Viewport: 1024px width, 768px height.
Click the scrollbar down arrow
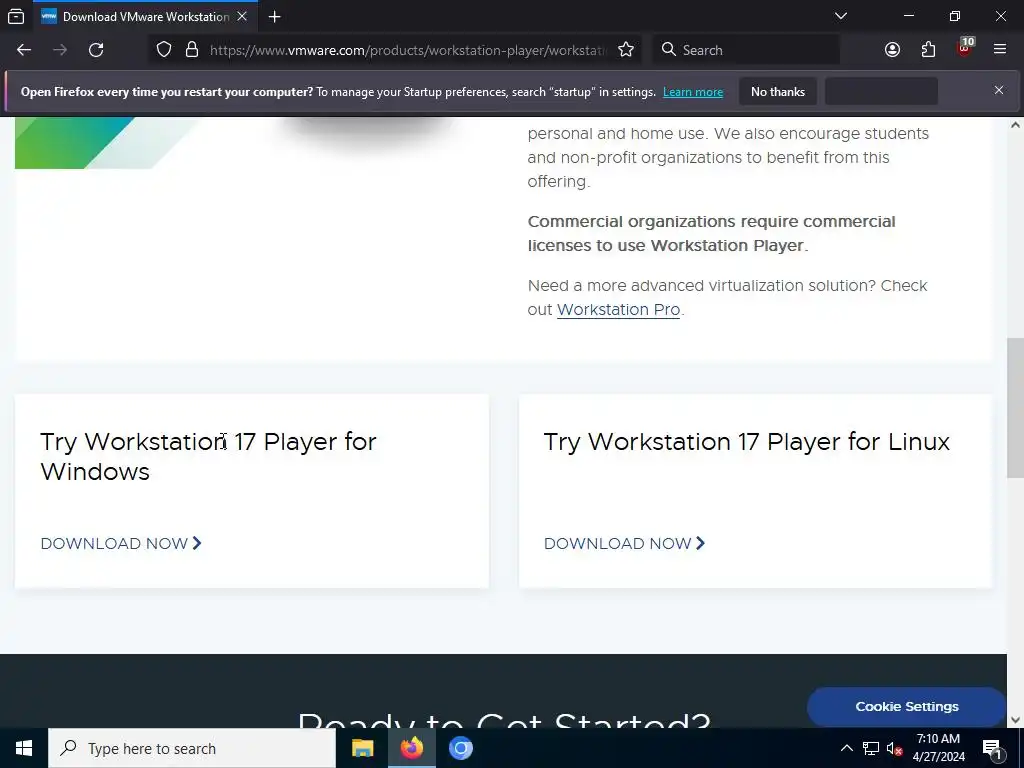tap(1015, 720)
